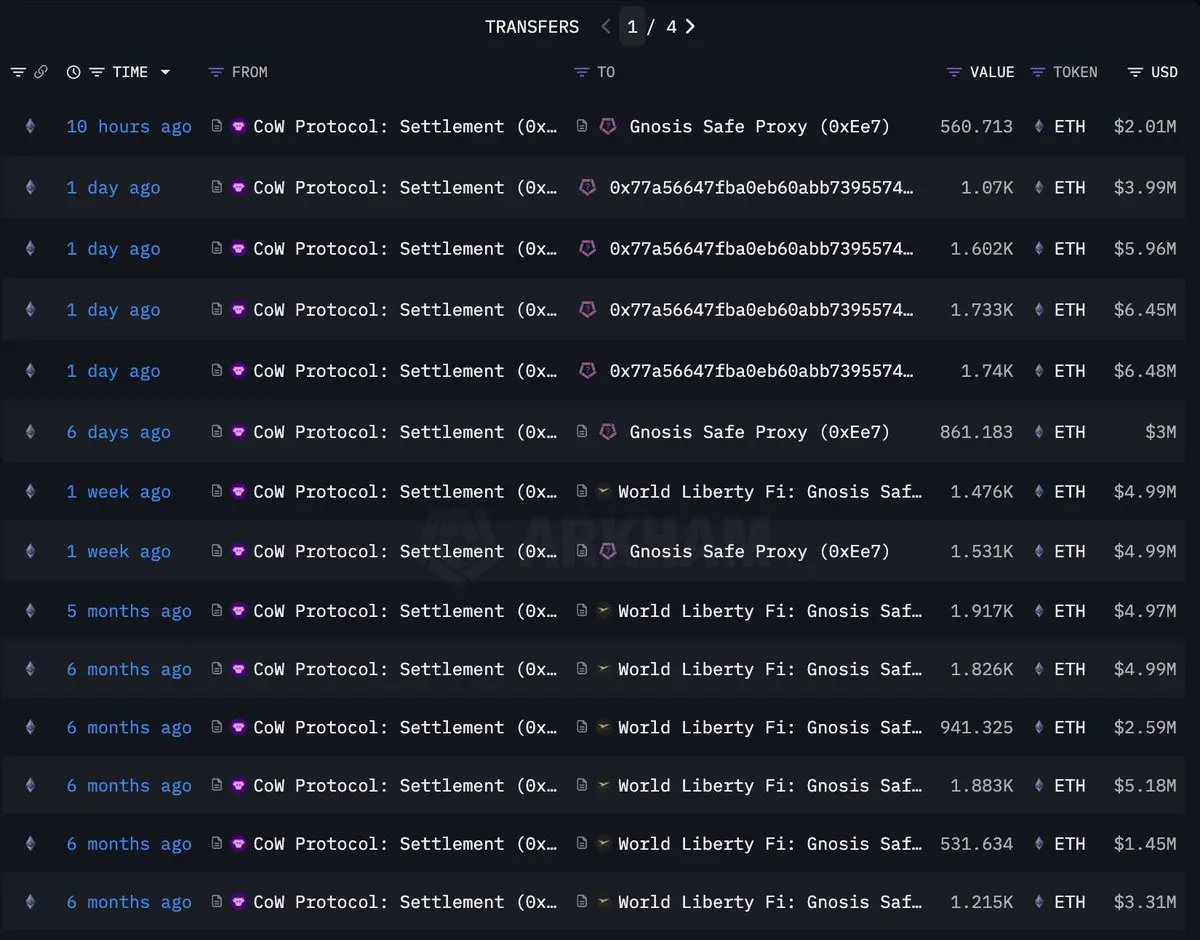Click Gnosis Safe icon in 560.713 row
Viewport: 1200px width, 940px height.
tap(607, 126)
